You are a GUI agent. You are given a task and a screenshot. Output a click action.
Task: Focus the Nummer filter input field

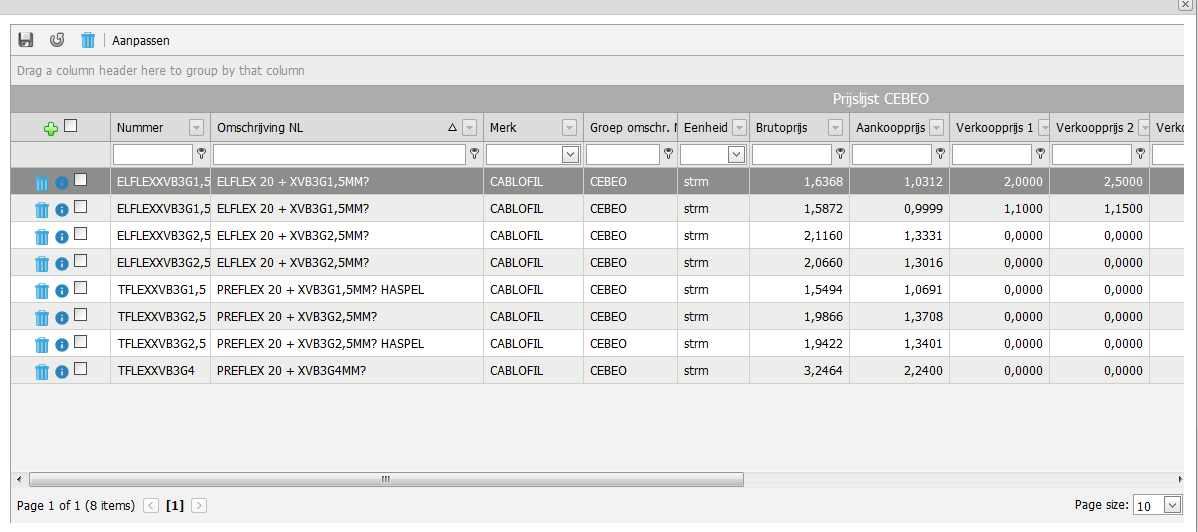153,154
